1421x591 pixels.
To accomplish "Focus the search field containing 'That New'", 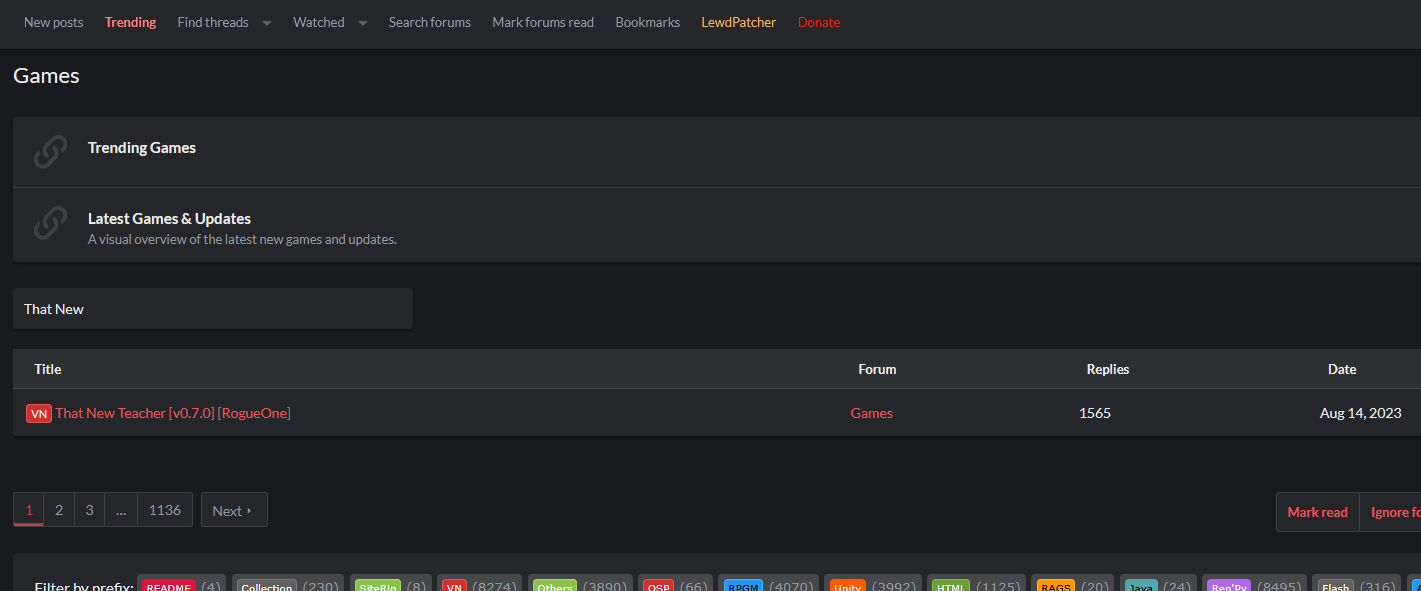I will 213,309.
